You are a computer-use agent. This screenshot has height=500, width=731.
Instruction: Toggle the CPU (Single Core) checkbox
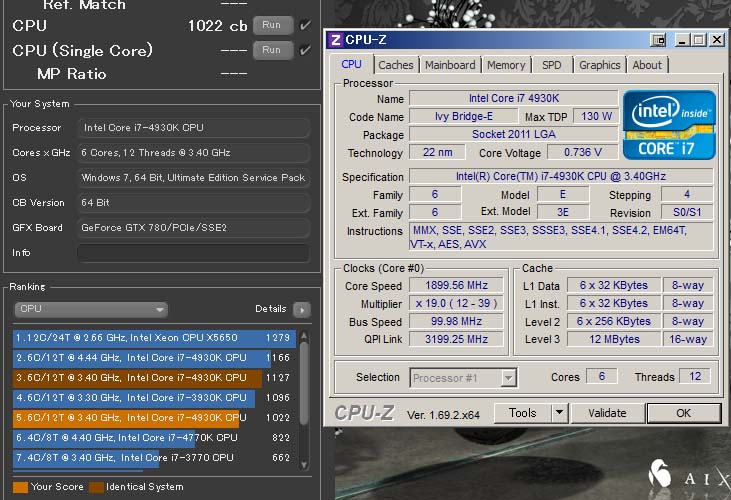coord(305,50)
